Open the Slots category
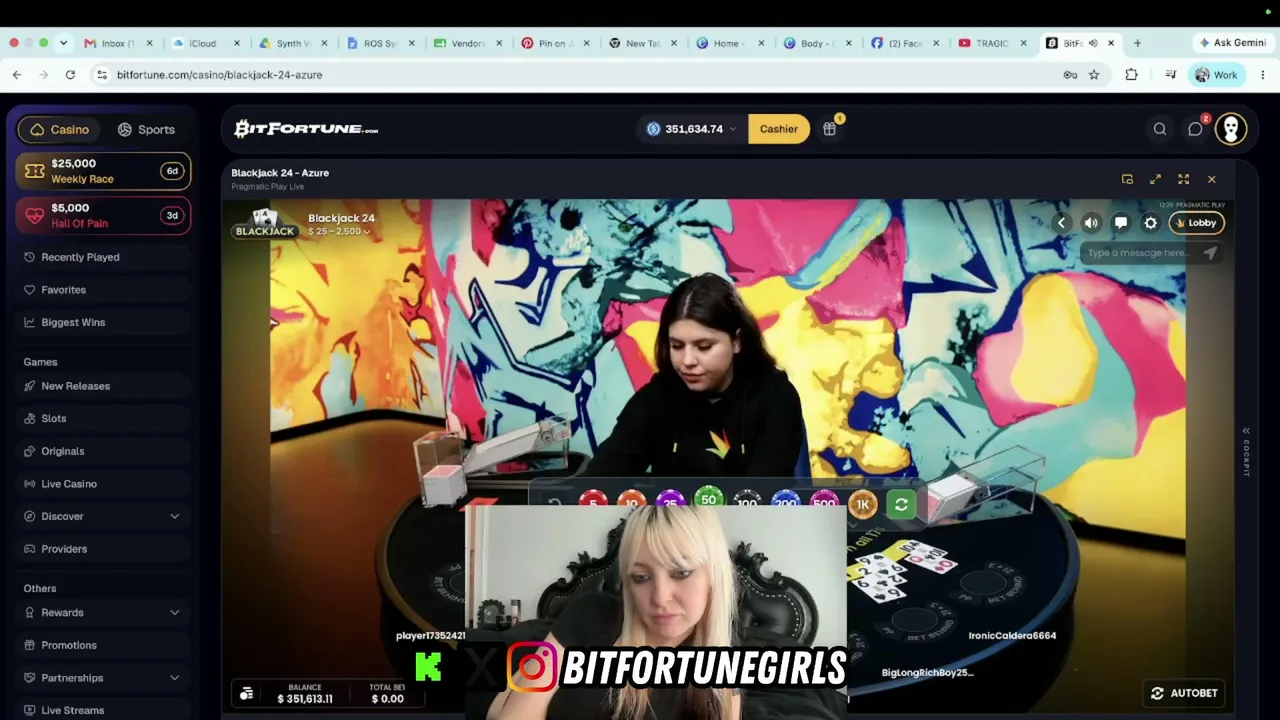Image resolution: width=1280 pixels, height=720 pixels. pyautogui.click(x=103, y=418)
